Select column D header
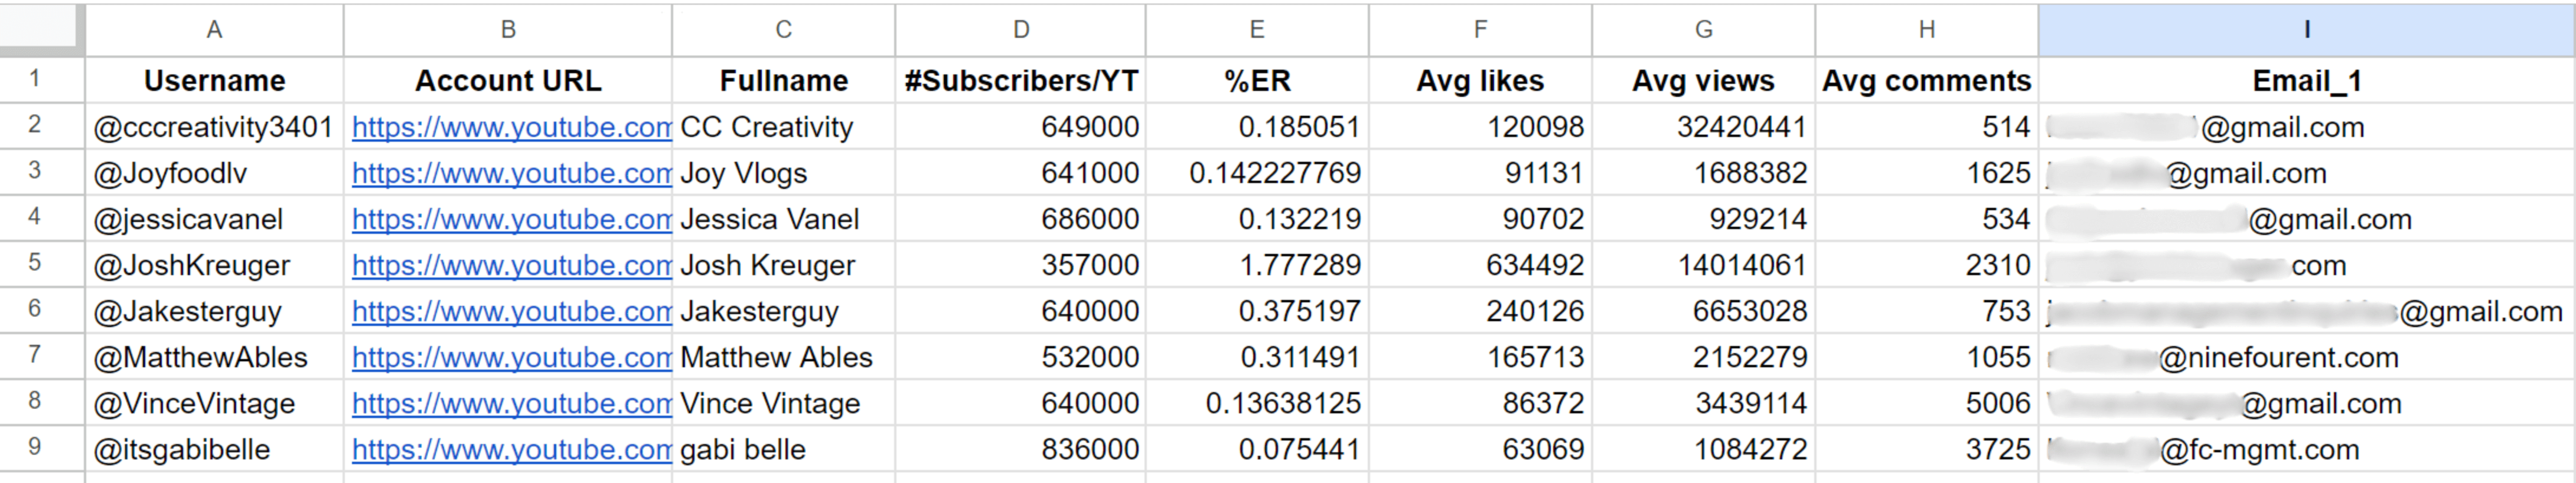The height and width of the screenshot is (483, 2576). point(1020,30)
